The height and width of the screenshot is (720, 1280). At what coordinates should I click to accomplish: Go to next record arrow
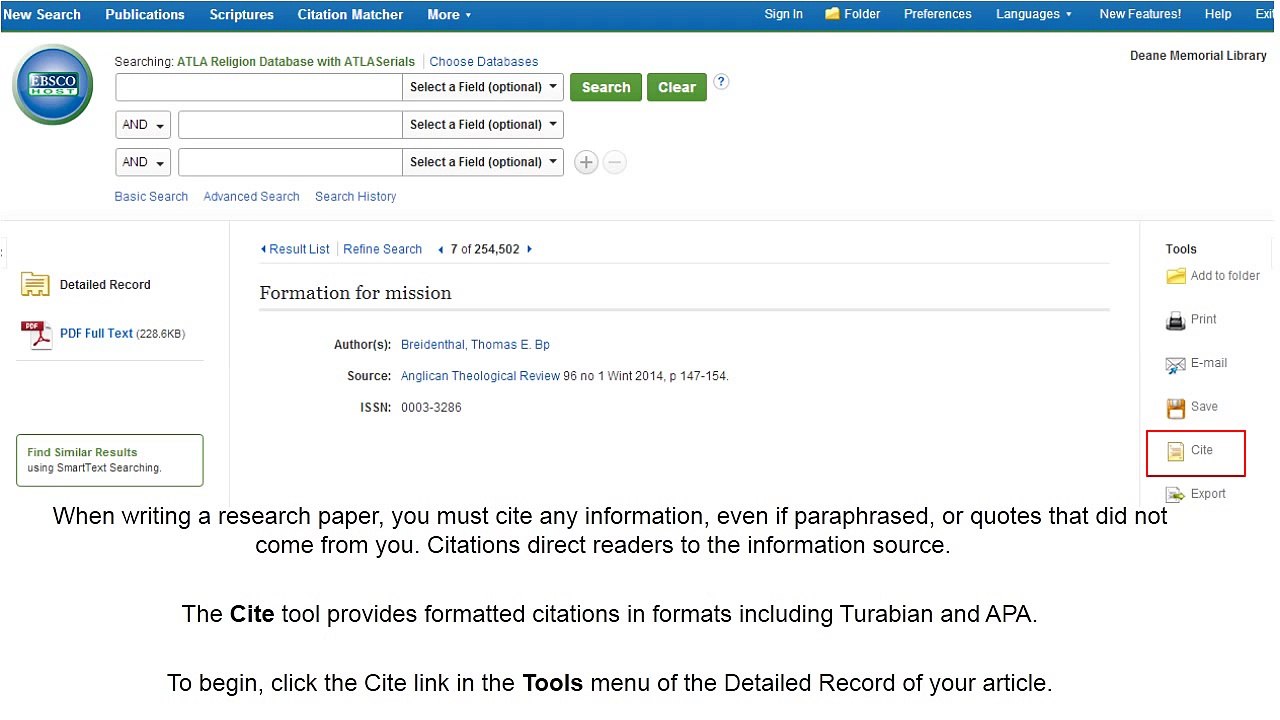(529, 249)
